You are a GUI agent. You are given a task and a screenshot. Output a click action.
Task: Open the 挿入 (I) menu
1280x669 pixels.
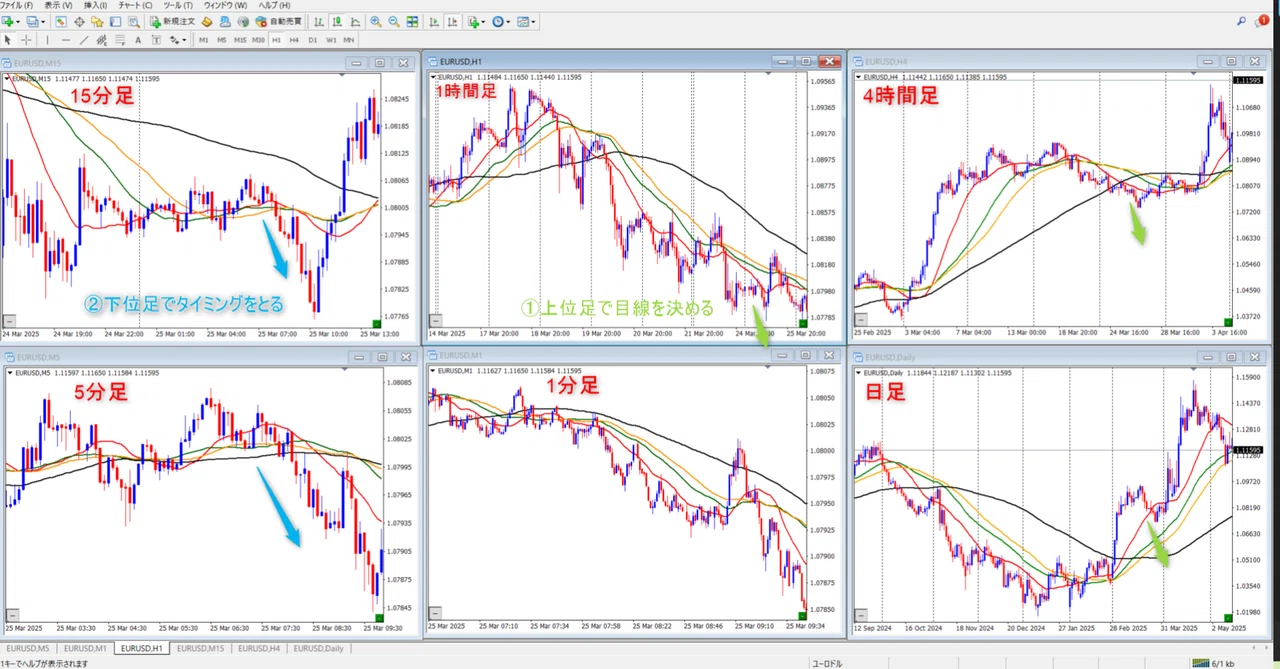96,5
